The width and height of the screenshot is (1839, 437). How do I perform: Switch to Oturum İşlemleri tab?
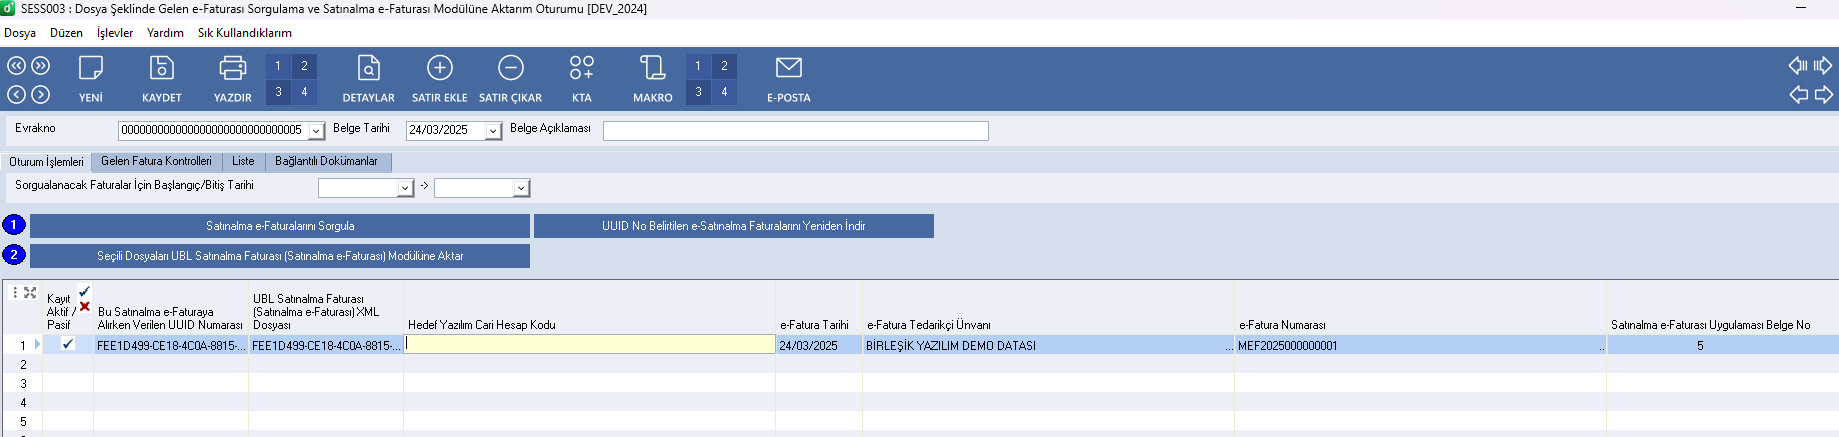[x=46, y=161]
